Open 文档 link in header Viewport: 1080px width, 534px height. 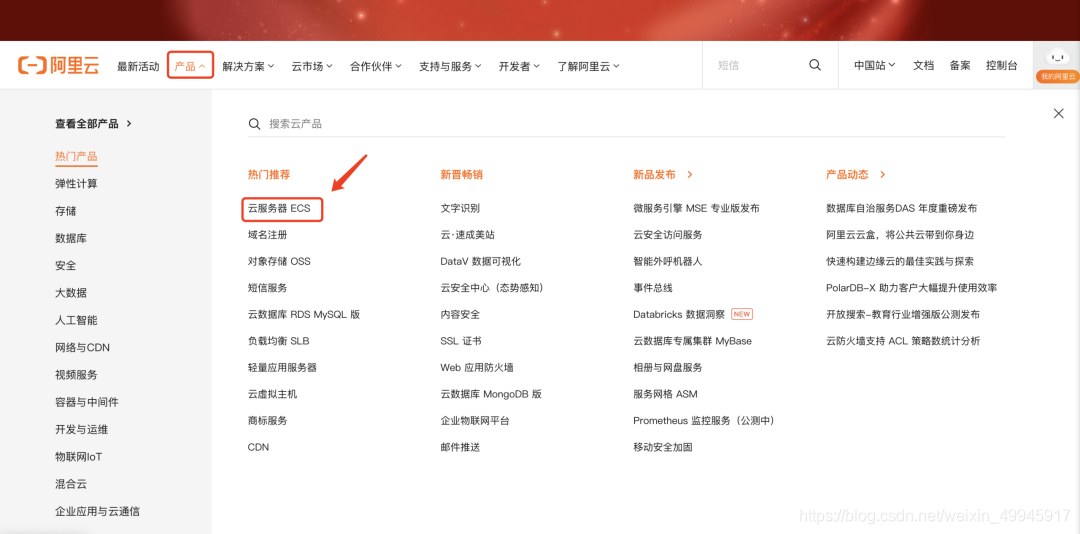(x=924, y=65)
